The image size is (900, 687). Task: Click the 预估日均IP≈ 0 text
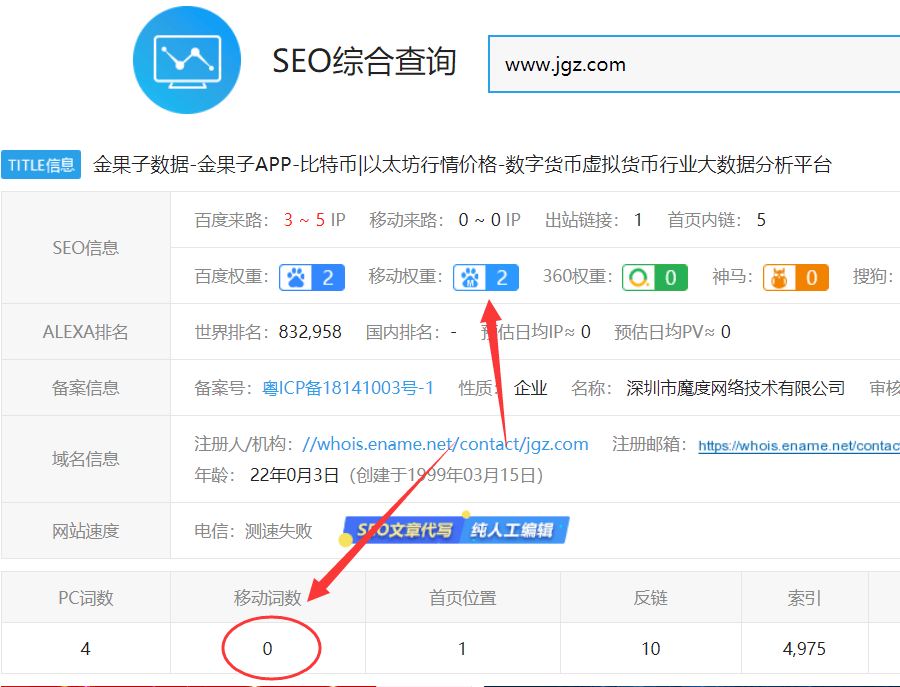(536, 332)
